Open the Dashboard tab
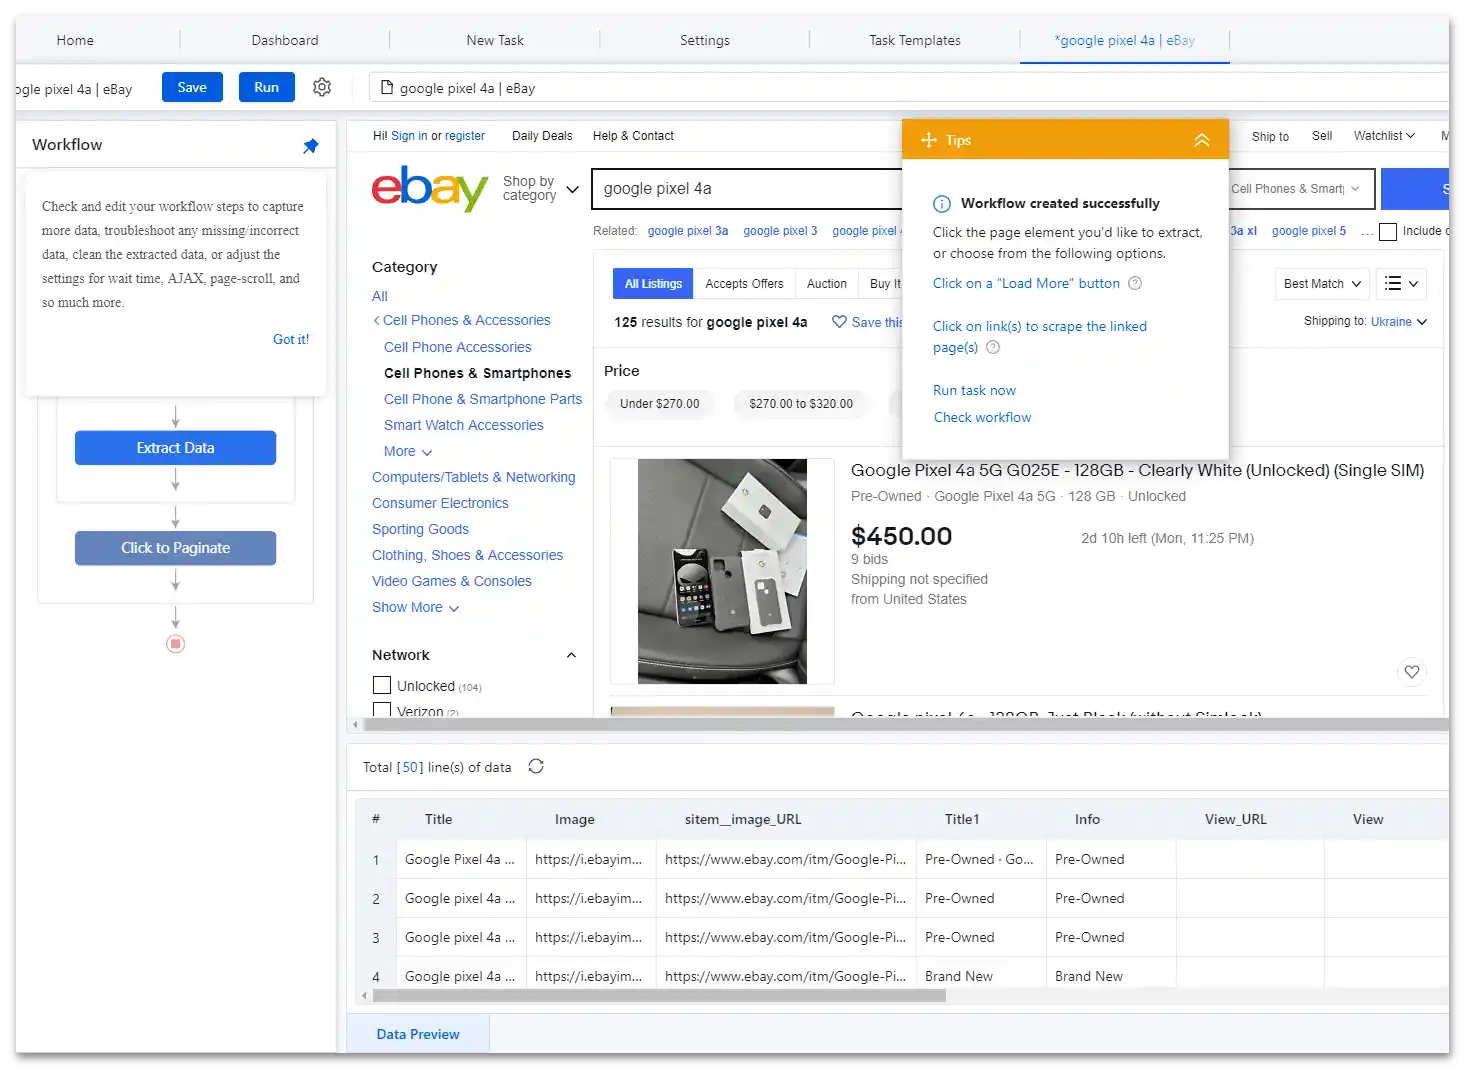This screenshot has width=1465, height=1069. point(285,40)
